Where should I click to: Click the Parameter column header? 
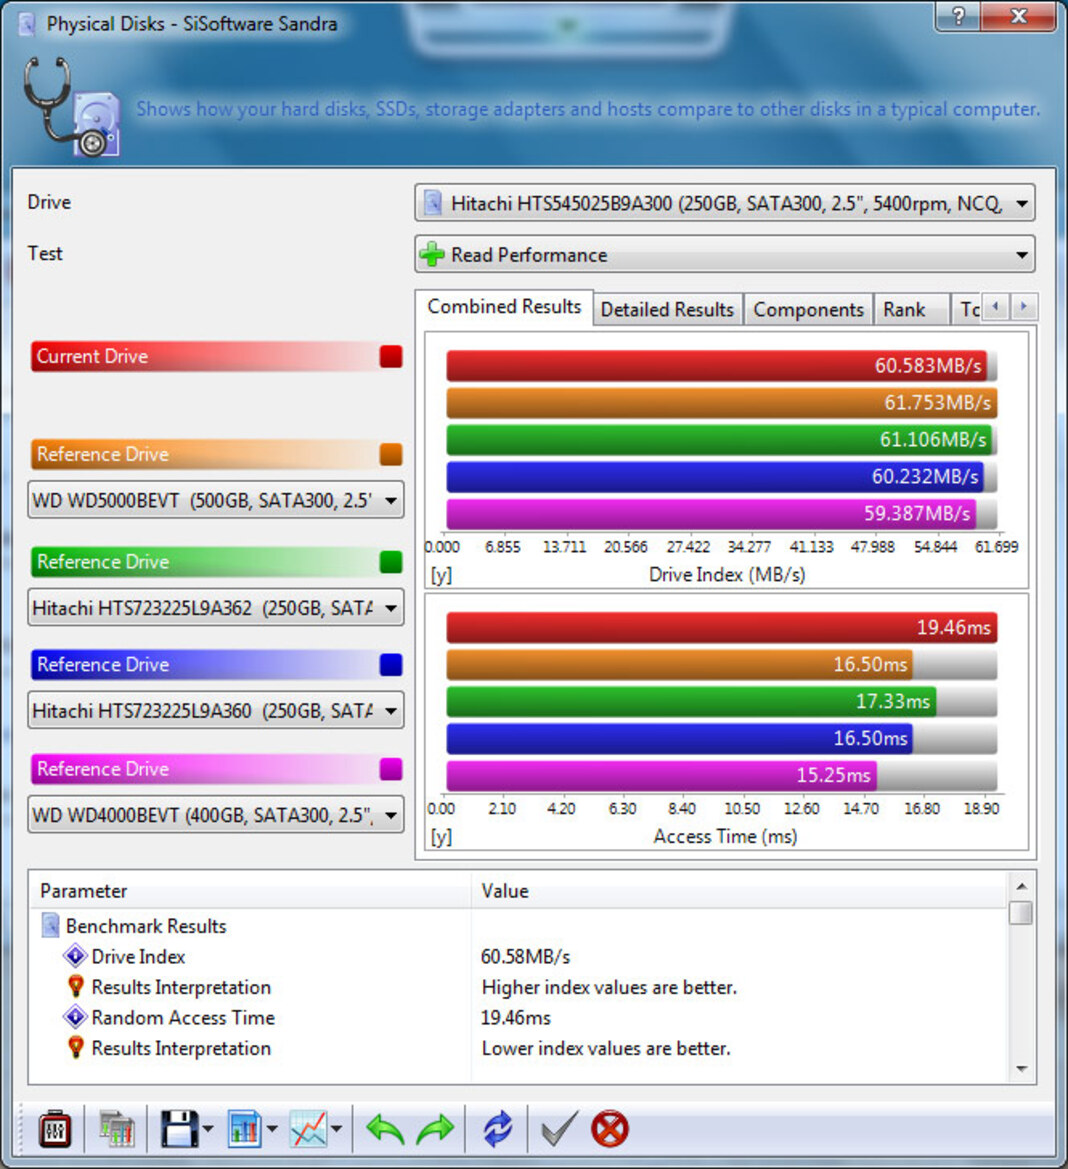click(x=250, y=890)
